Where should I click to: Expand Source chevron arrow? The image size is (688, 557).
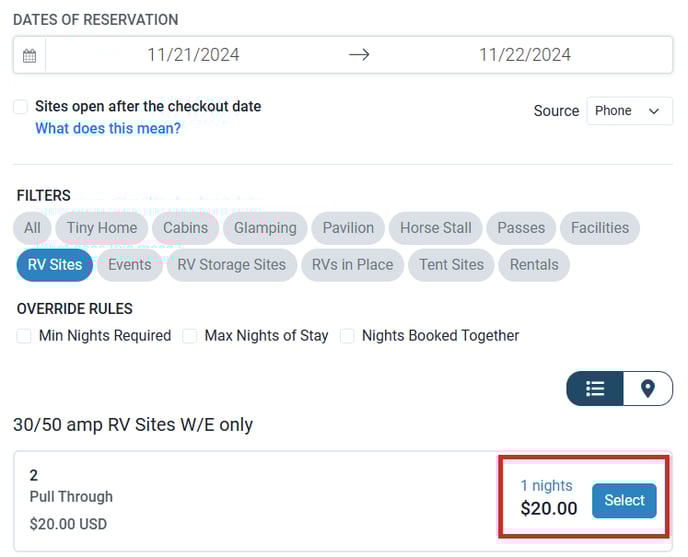tap(654, 111)
